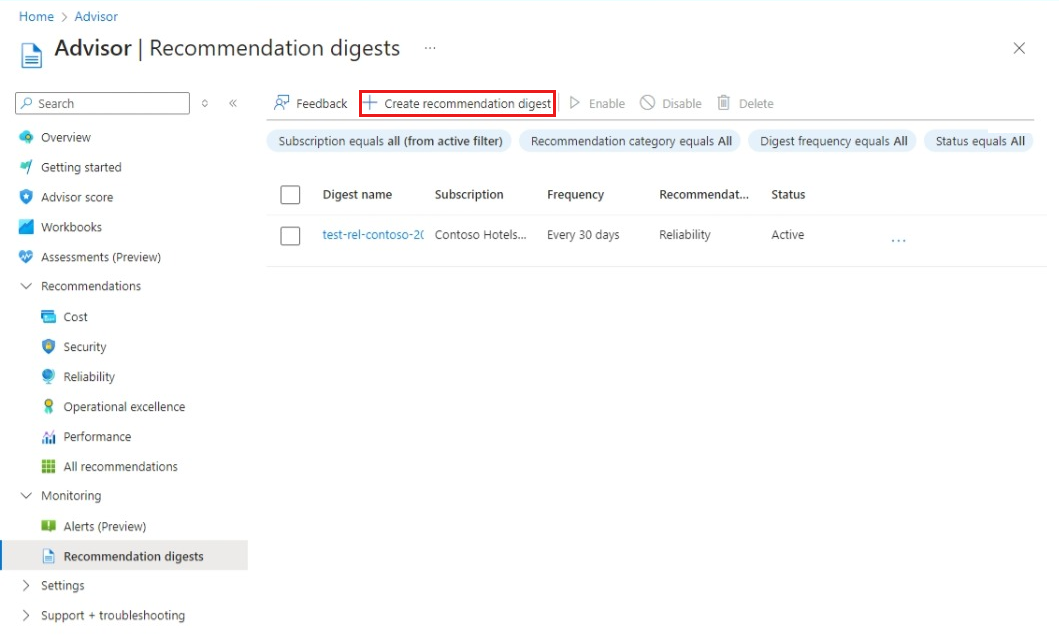
Task: Go to Home in the breadcrumb
Action: (x=36, y=16)
